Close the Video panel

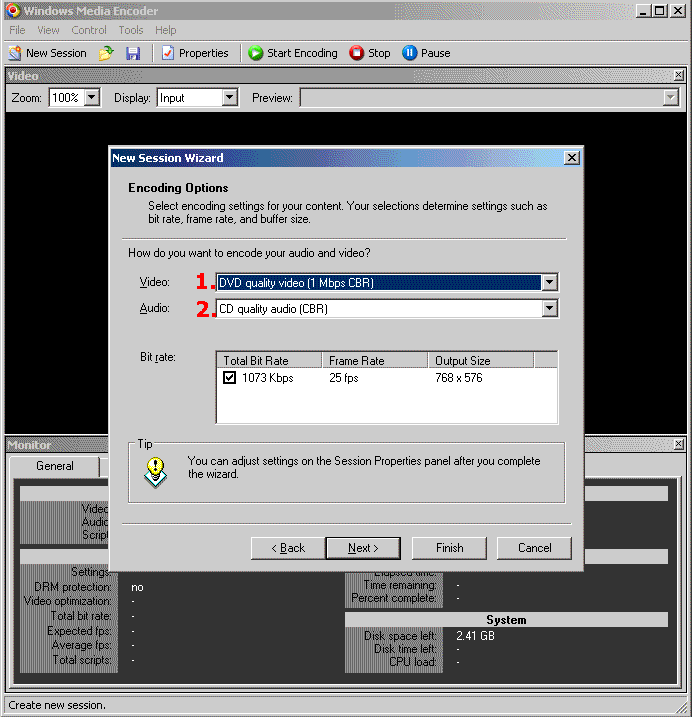coord(679,75)
